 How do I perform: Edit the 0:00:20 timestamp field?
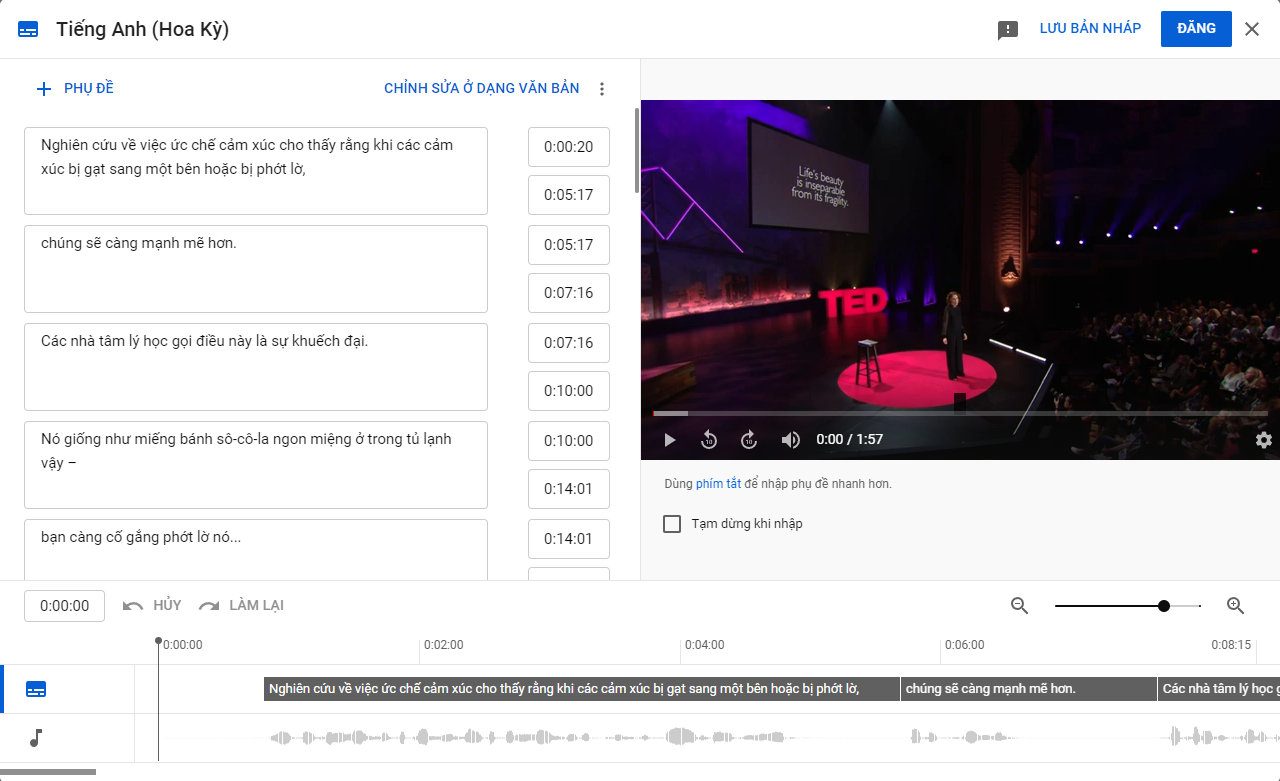568,146
